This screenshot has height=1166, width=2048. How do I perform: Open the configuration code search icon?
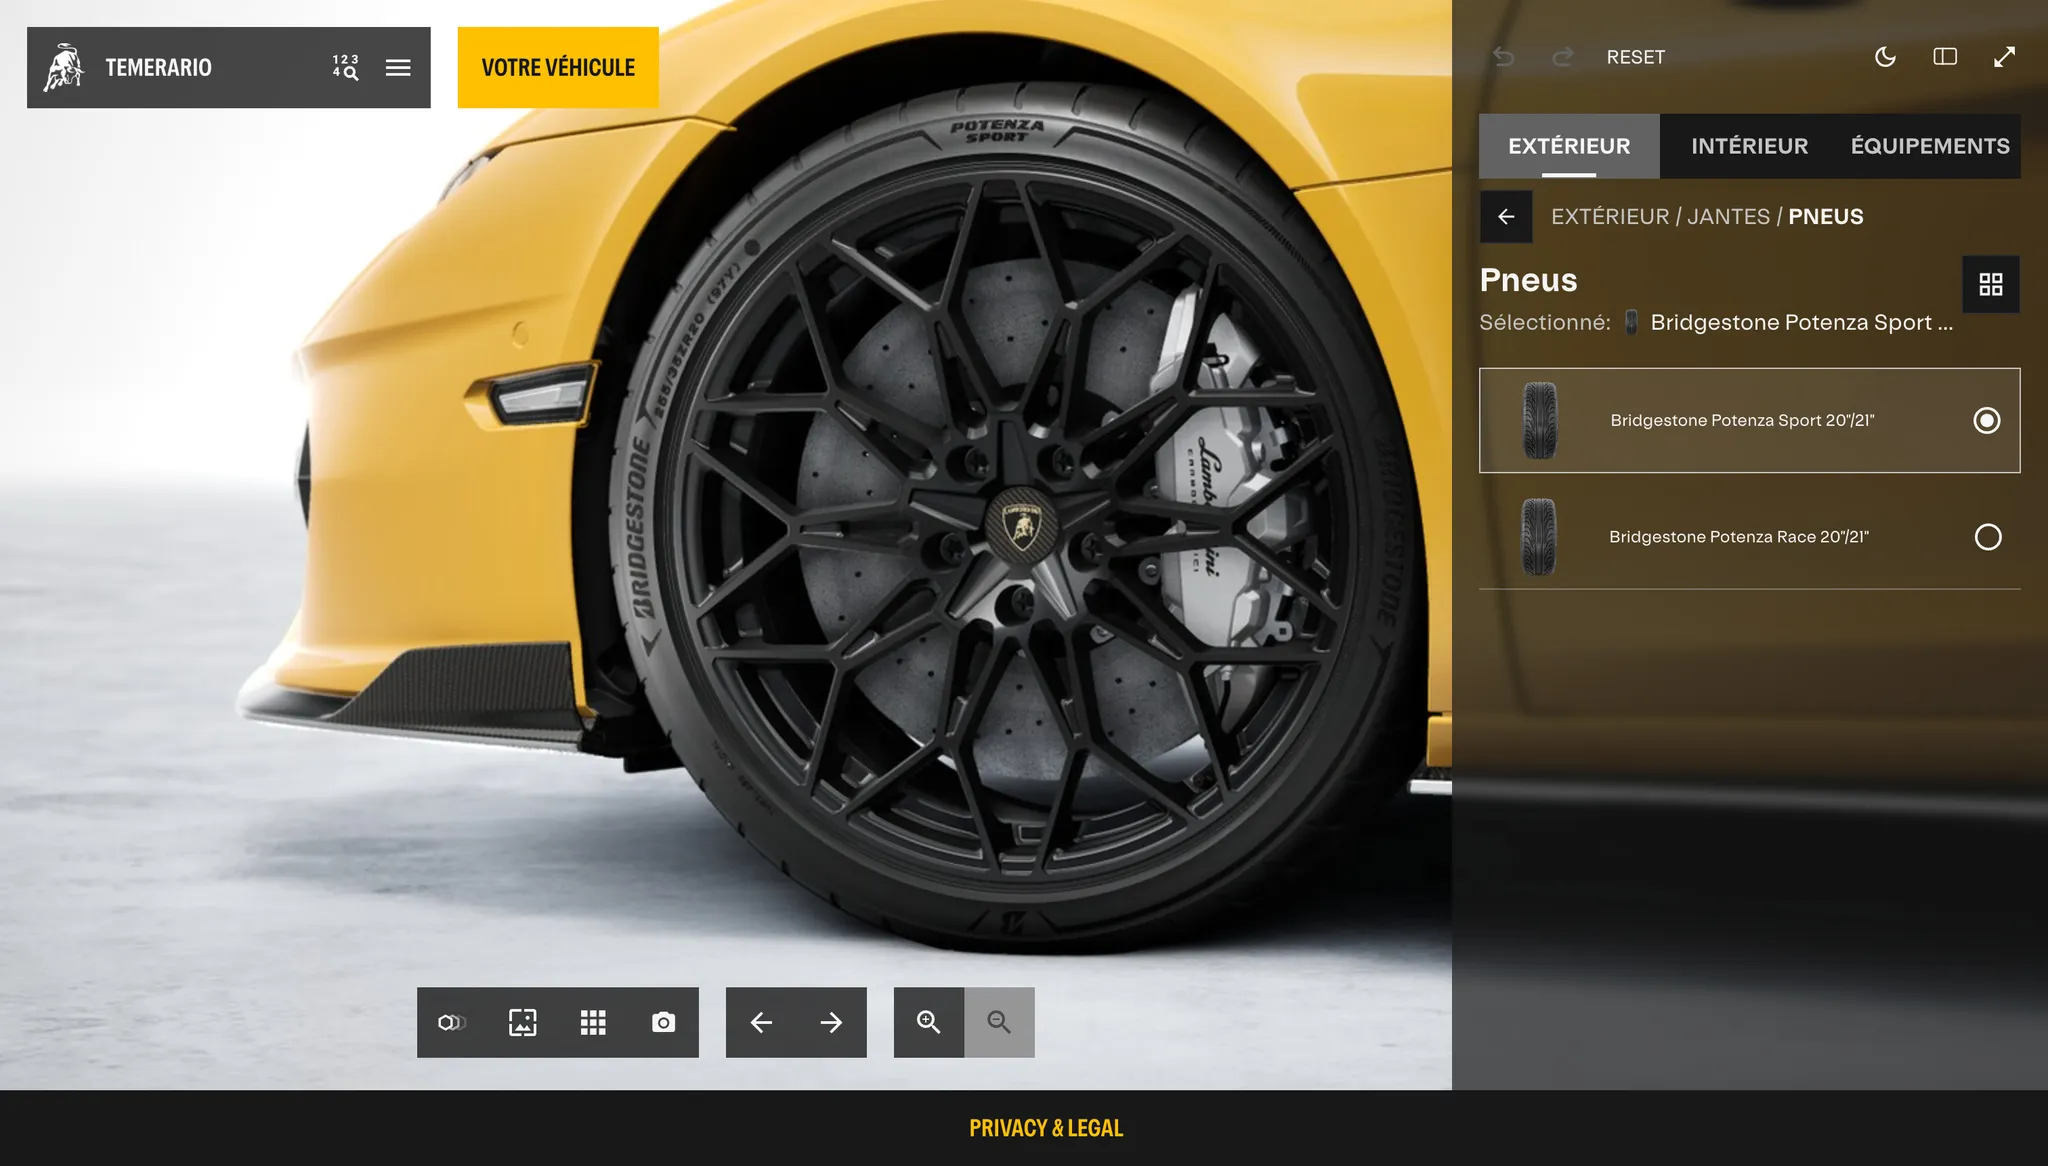point(346,67)
